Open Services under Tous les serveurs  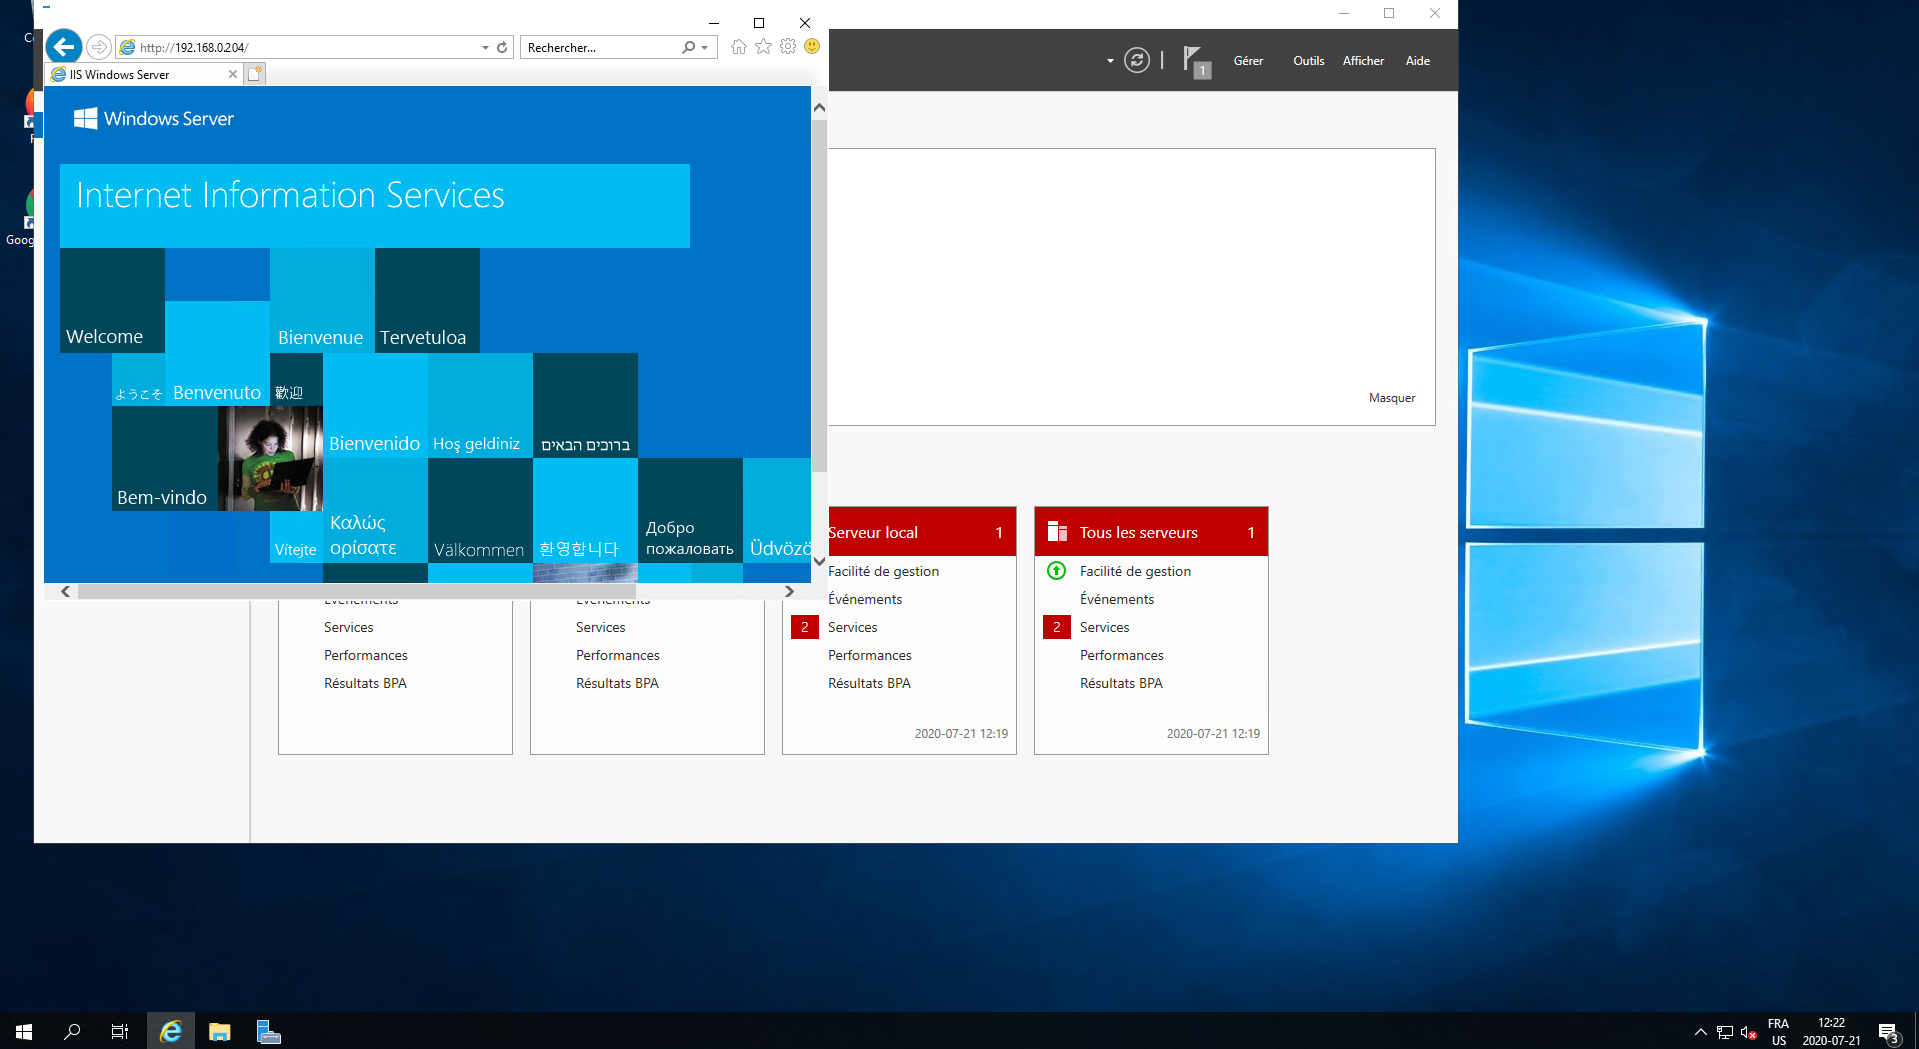(1104, 627)
